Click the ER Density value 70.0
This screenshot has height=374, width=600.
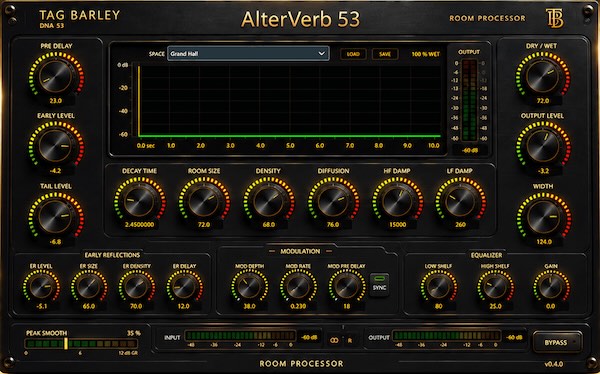tap(136, 306)
